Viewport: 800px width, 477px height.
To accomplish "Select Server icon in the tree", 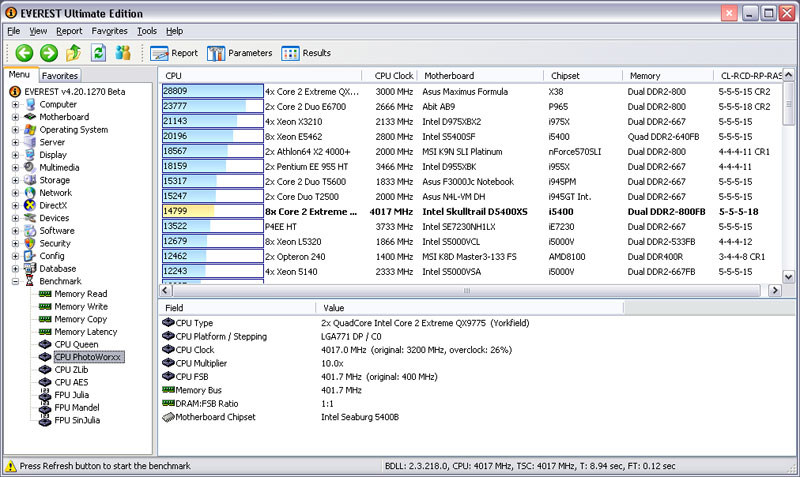I will point(31,142).
